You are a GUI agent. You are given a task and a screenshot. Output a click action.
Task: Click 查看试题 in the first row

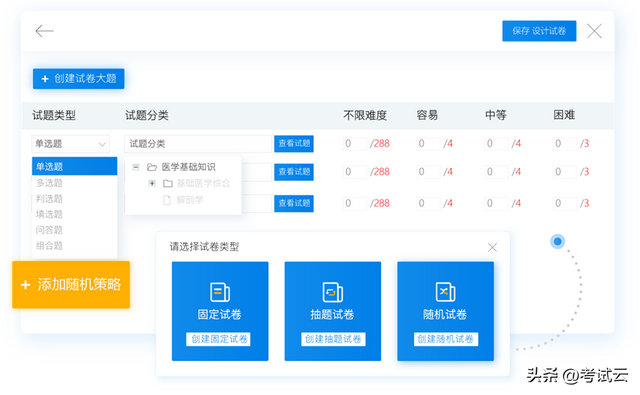[294, 144]
